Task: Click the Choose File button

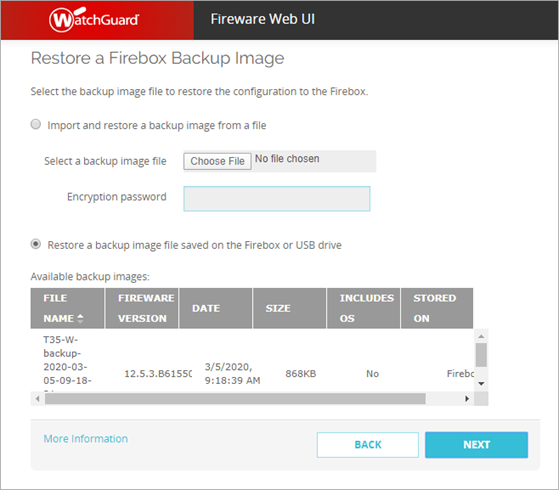Action: coord(217,161)
